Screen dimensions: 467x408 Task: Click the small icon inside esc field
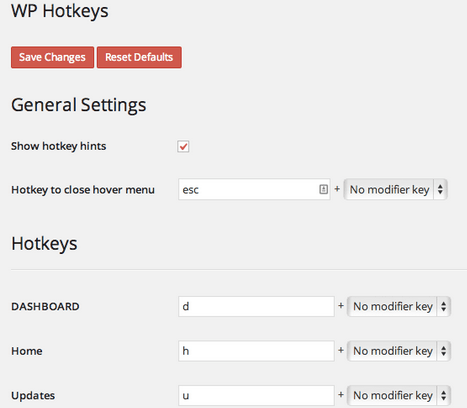click(x=323, y=189)
